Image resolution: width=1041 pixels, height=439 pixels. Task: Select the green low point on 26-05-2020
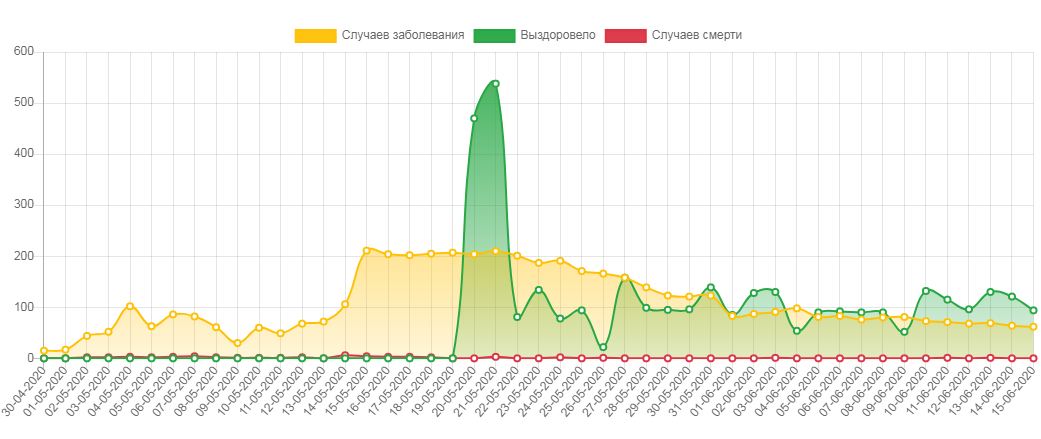pyautogui.click(x=603, y=347)
